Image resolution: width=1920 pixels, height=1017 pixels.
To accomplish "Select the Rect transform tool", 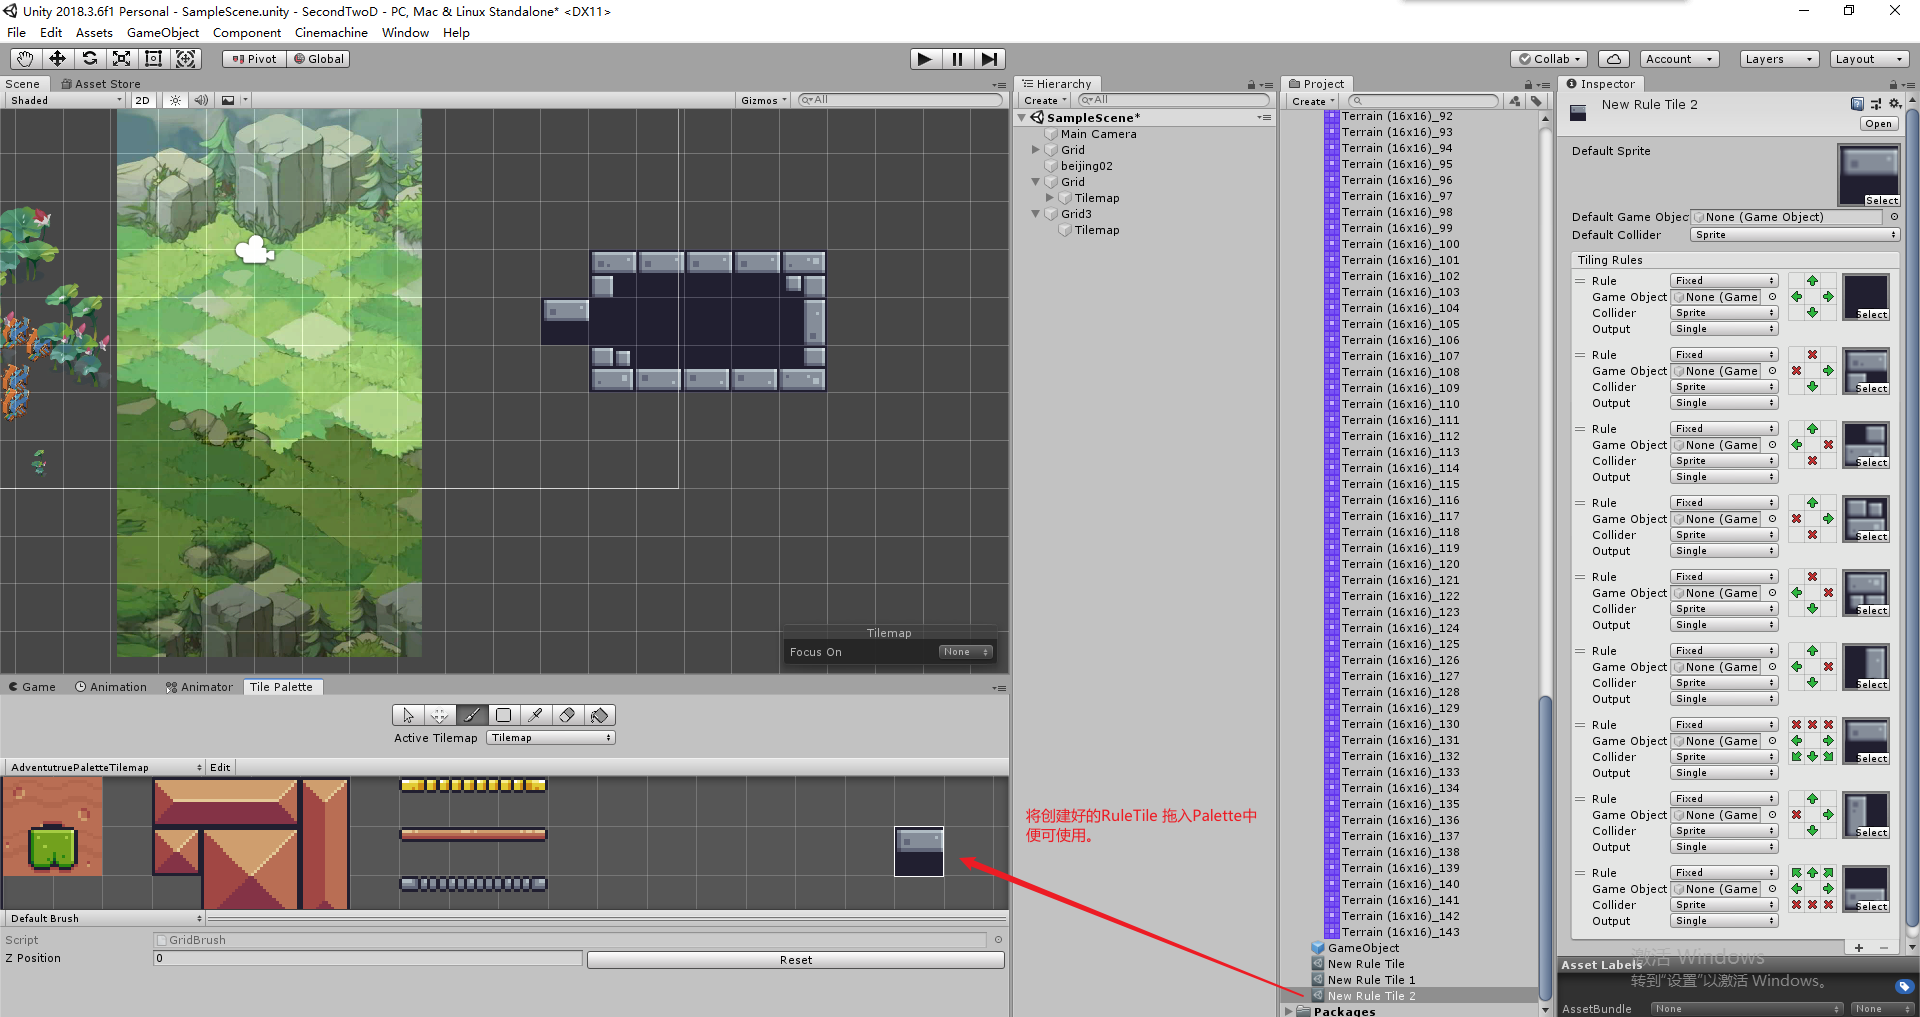I will (x=153, y=59).
